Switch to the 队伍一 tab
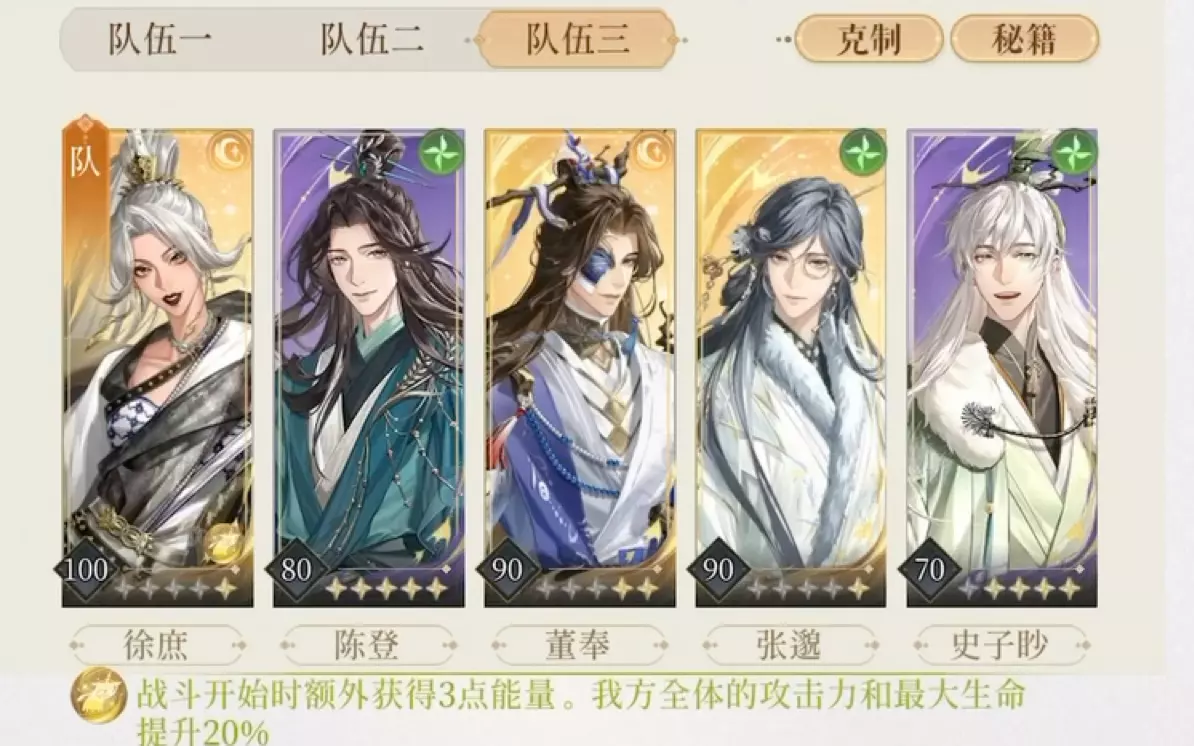Viewport: 1194px width, 746px height. tap(159, 40)
